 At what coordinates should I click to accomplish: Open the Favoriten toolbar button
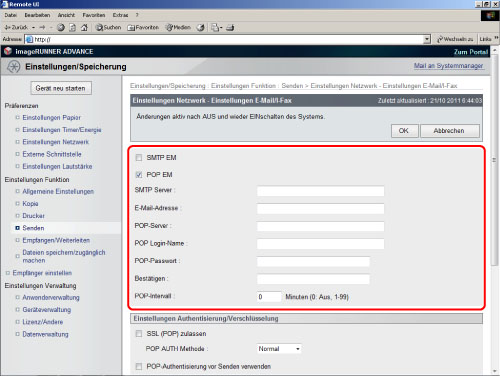[x=143, y=28]
